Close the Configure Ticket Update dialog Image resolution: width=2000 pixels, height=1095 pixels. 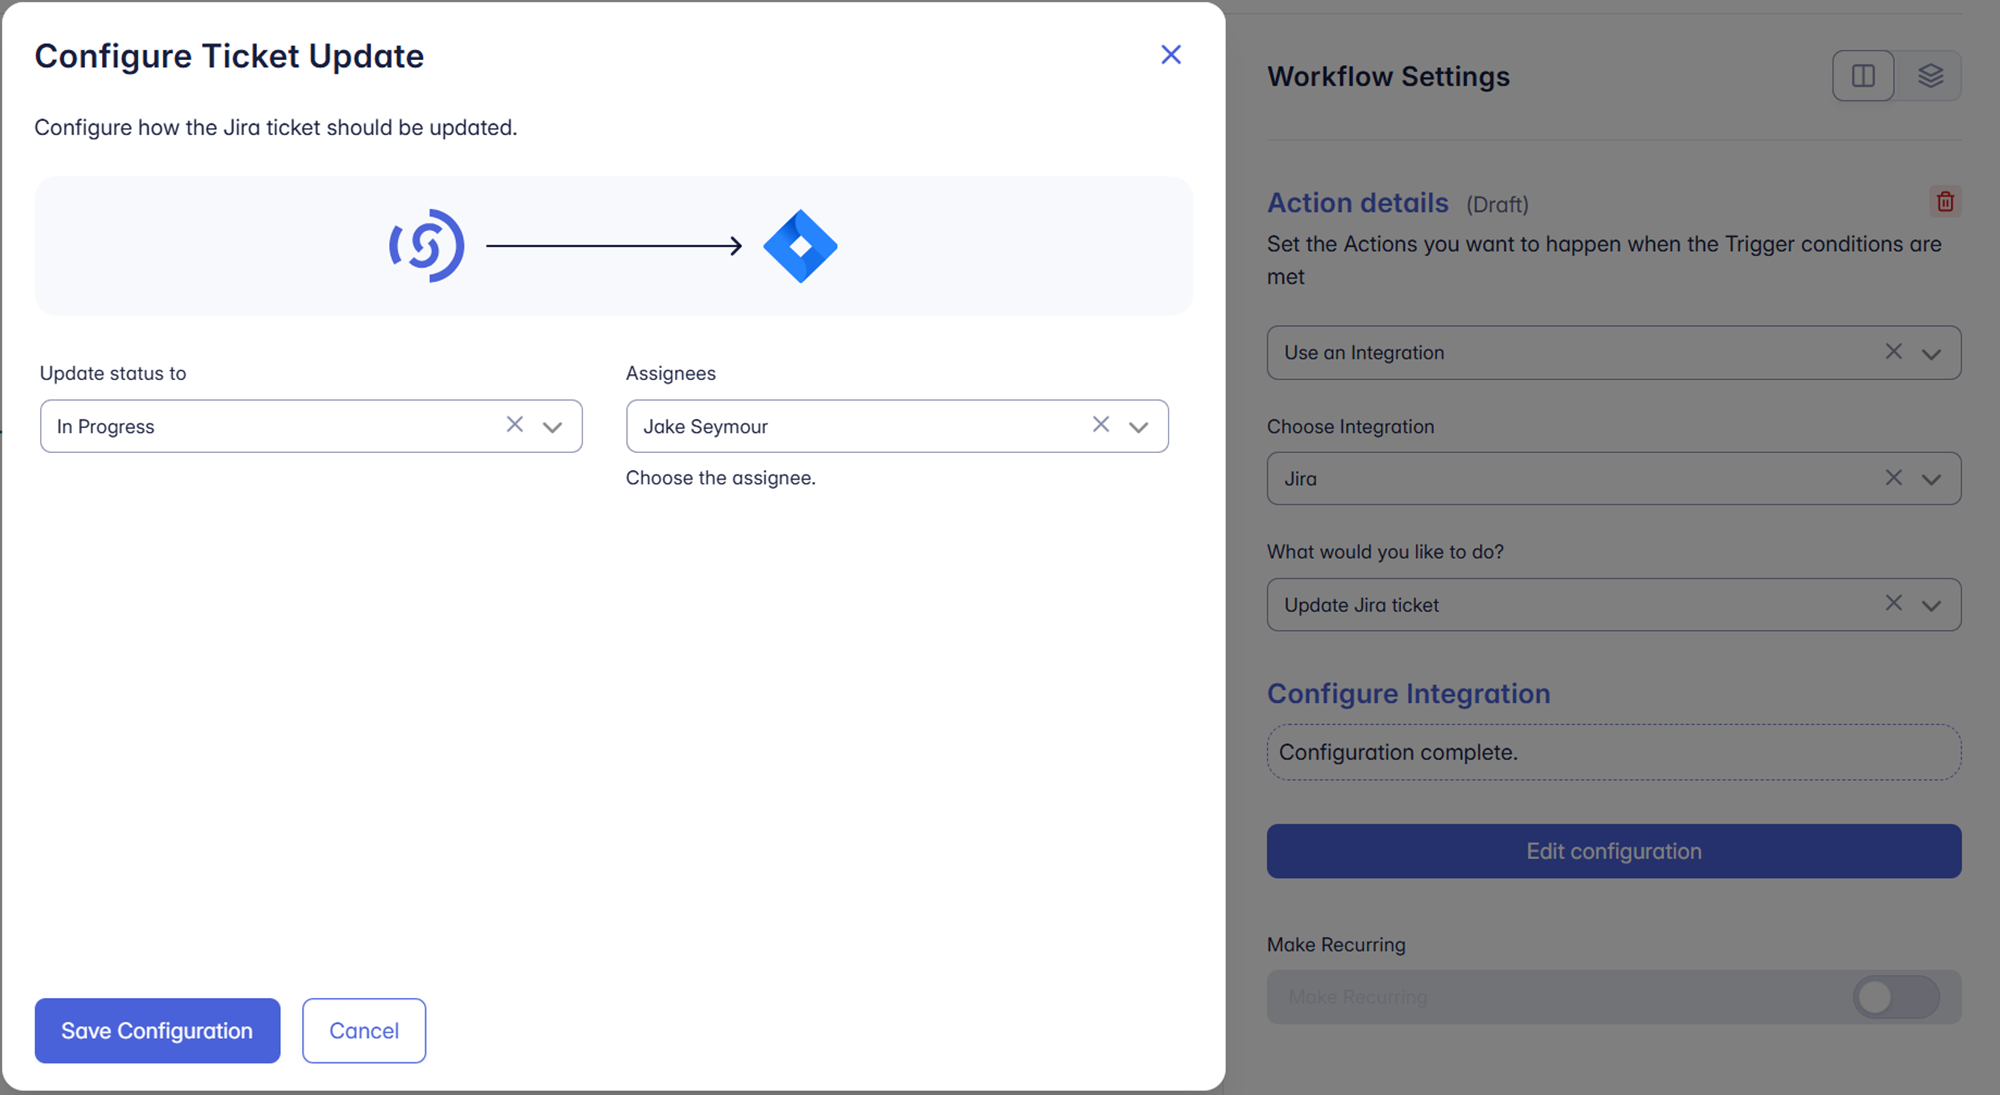1170,55
